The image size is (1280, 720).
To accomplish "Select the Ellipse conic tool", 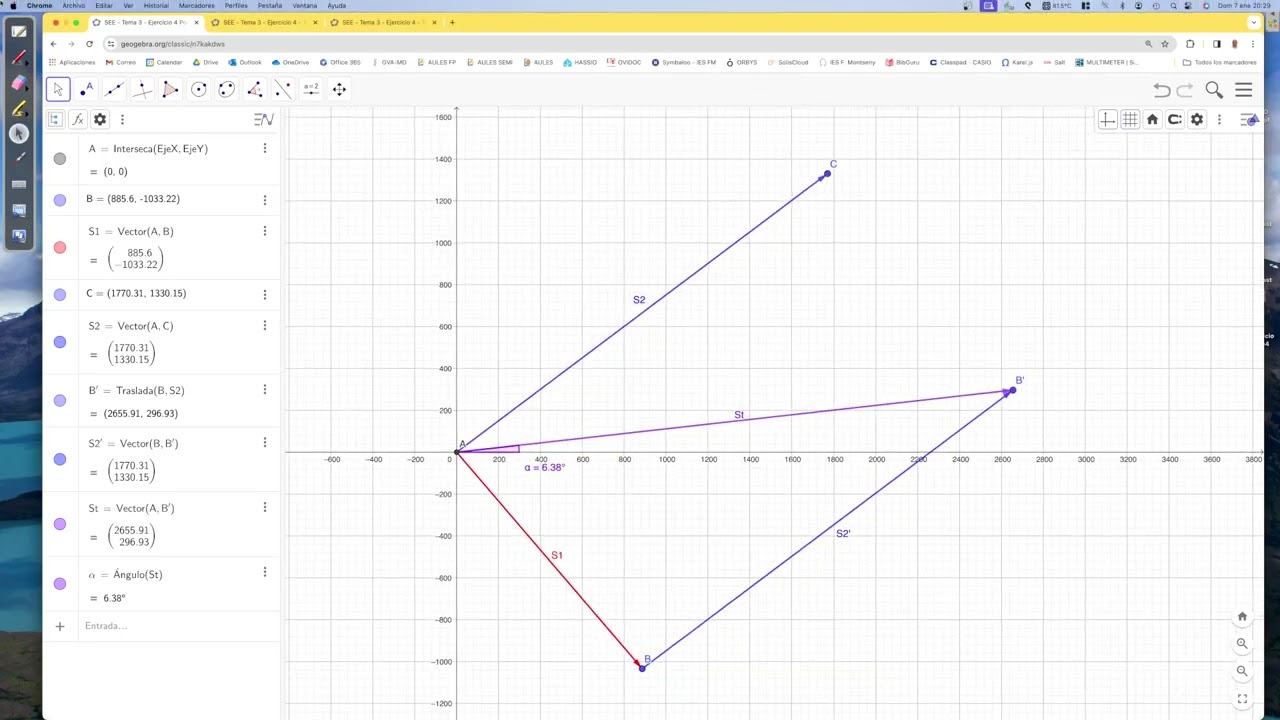I will coord(226,89).
